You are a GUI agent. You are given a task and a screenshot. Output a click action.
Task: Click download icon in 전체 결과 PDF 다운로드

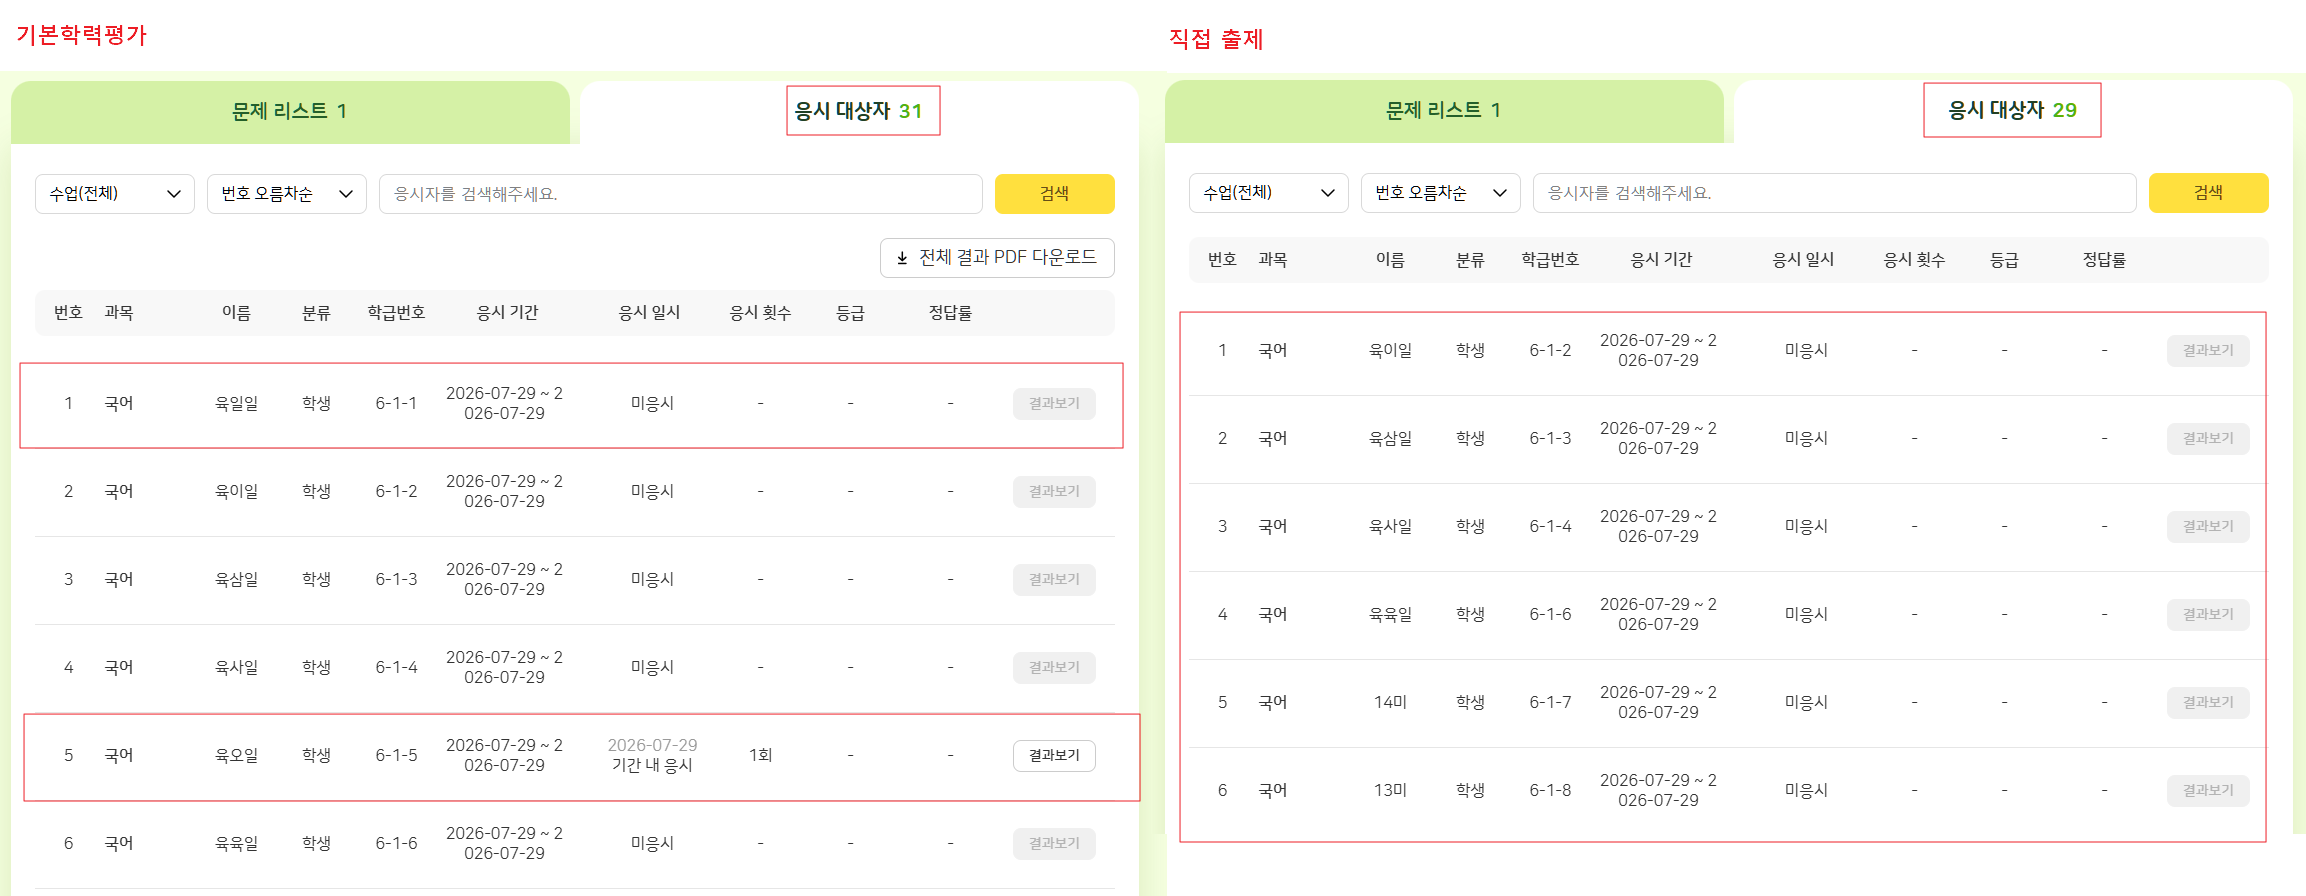pyautogui.click(x=902, y=258)
